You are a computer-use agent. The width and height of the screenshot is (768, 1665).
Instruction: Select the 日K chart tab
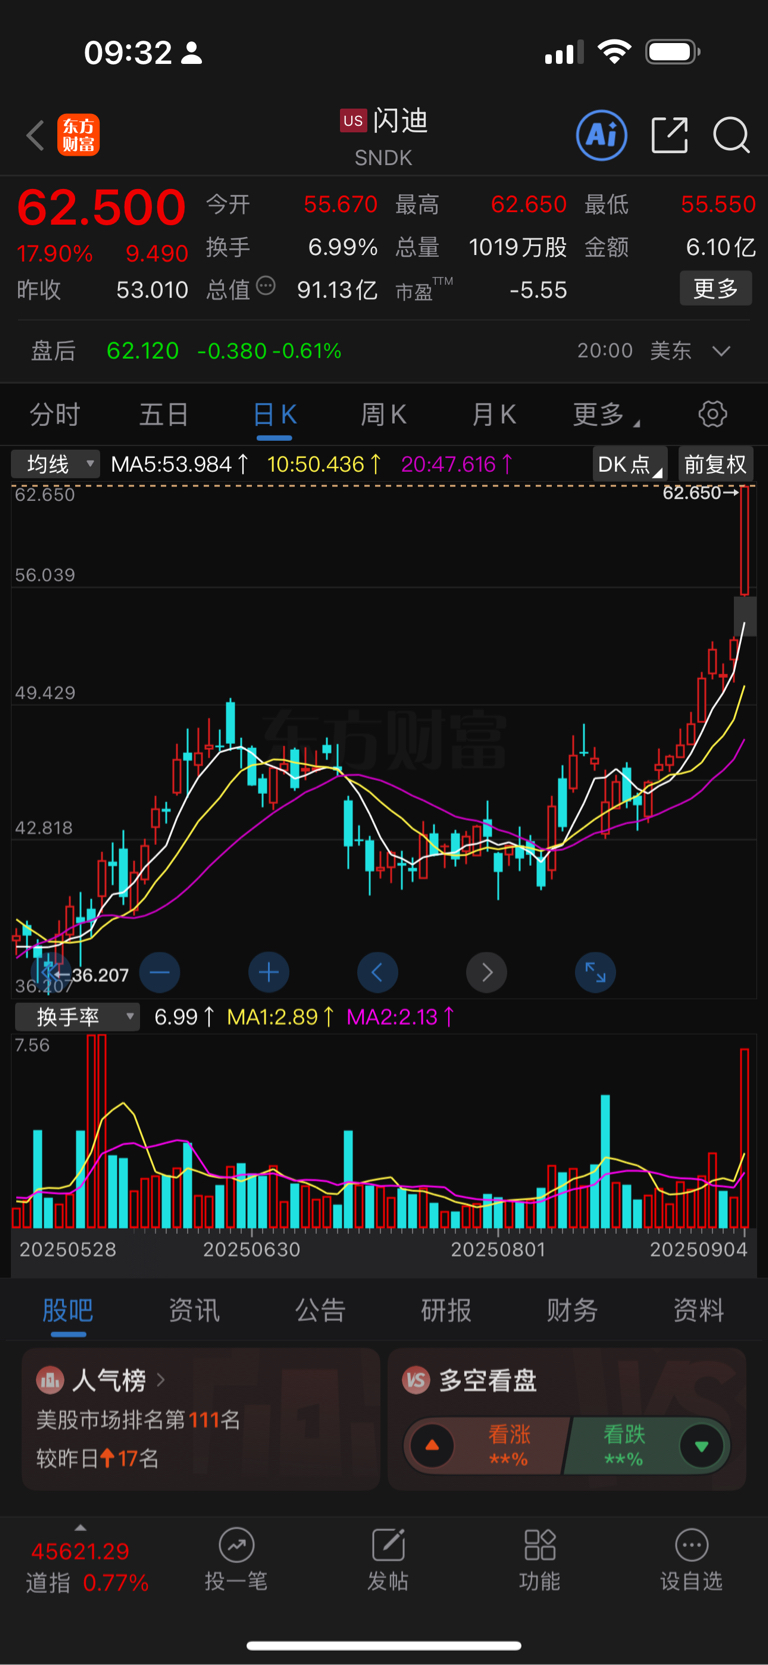(274, 414)
